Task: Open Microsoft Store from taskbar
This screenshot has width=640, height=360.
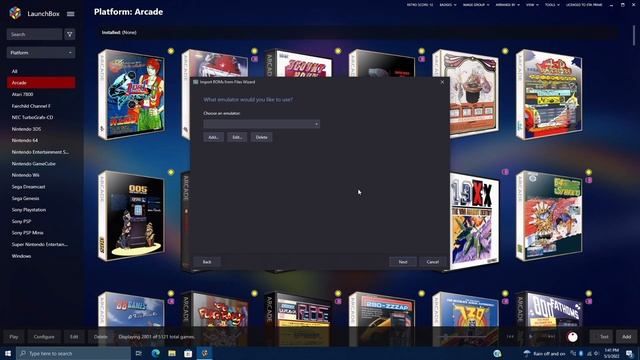Action: 188,353
